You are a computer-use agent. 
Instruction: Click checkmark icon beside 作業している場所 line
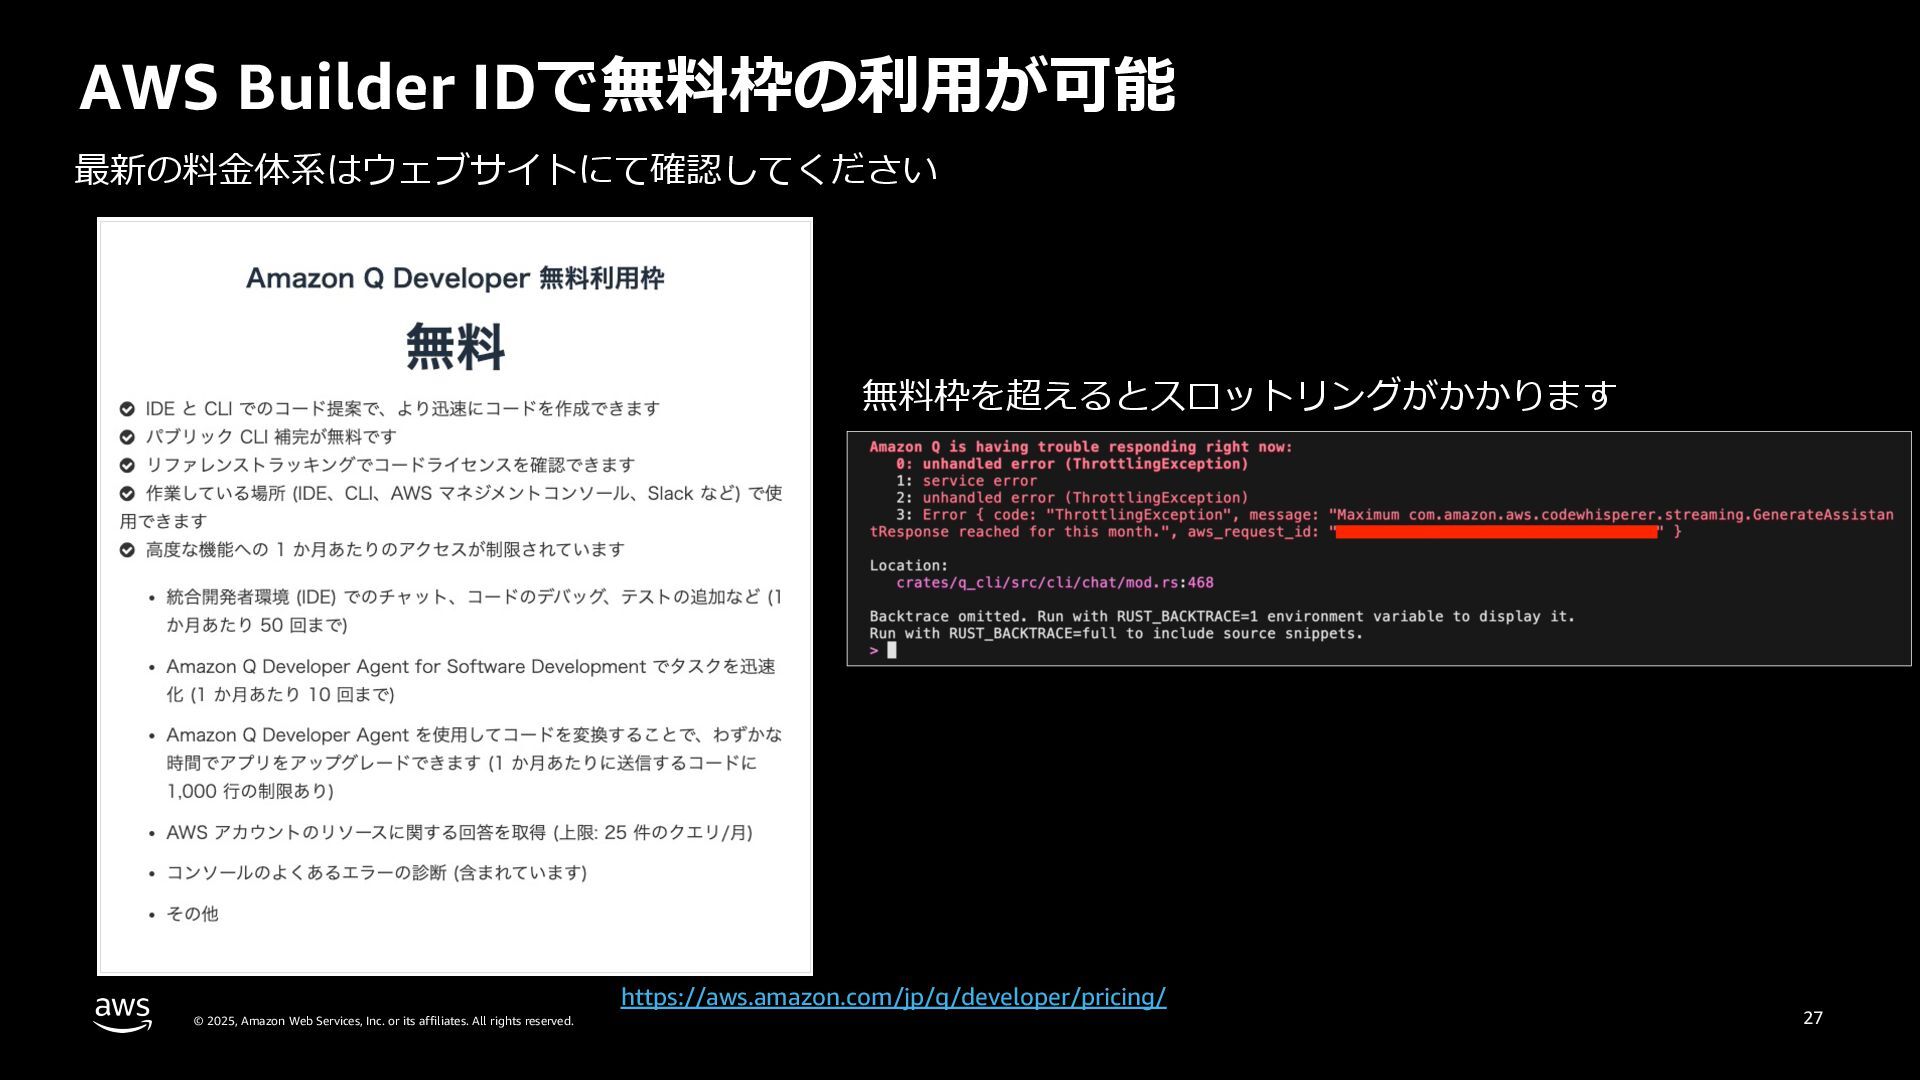(127, 493)
